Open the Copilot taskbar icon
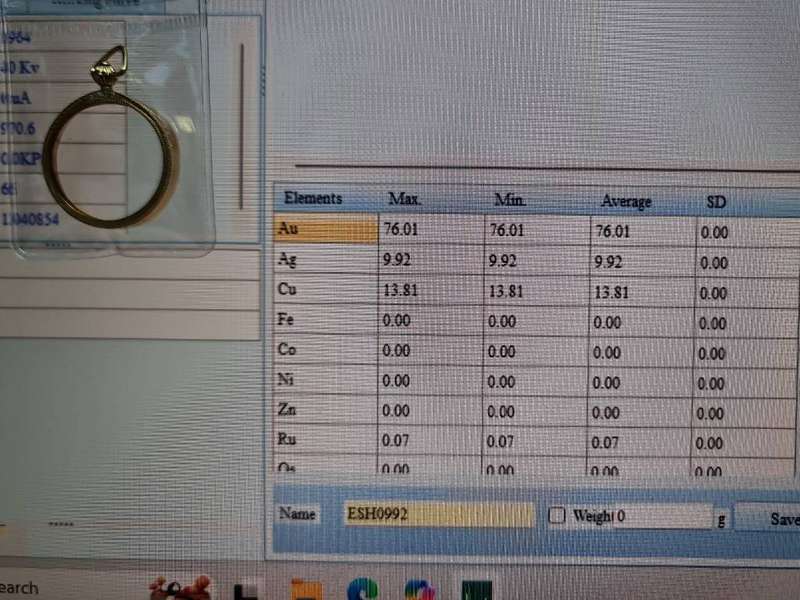 click(x=419, y=590)
